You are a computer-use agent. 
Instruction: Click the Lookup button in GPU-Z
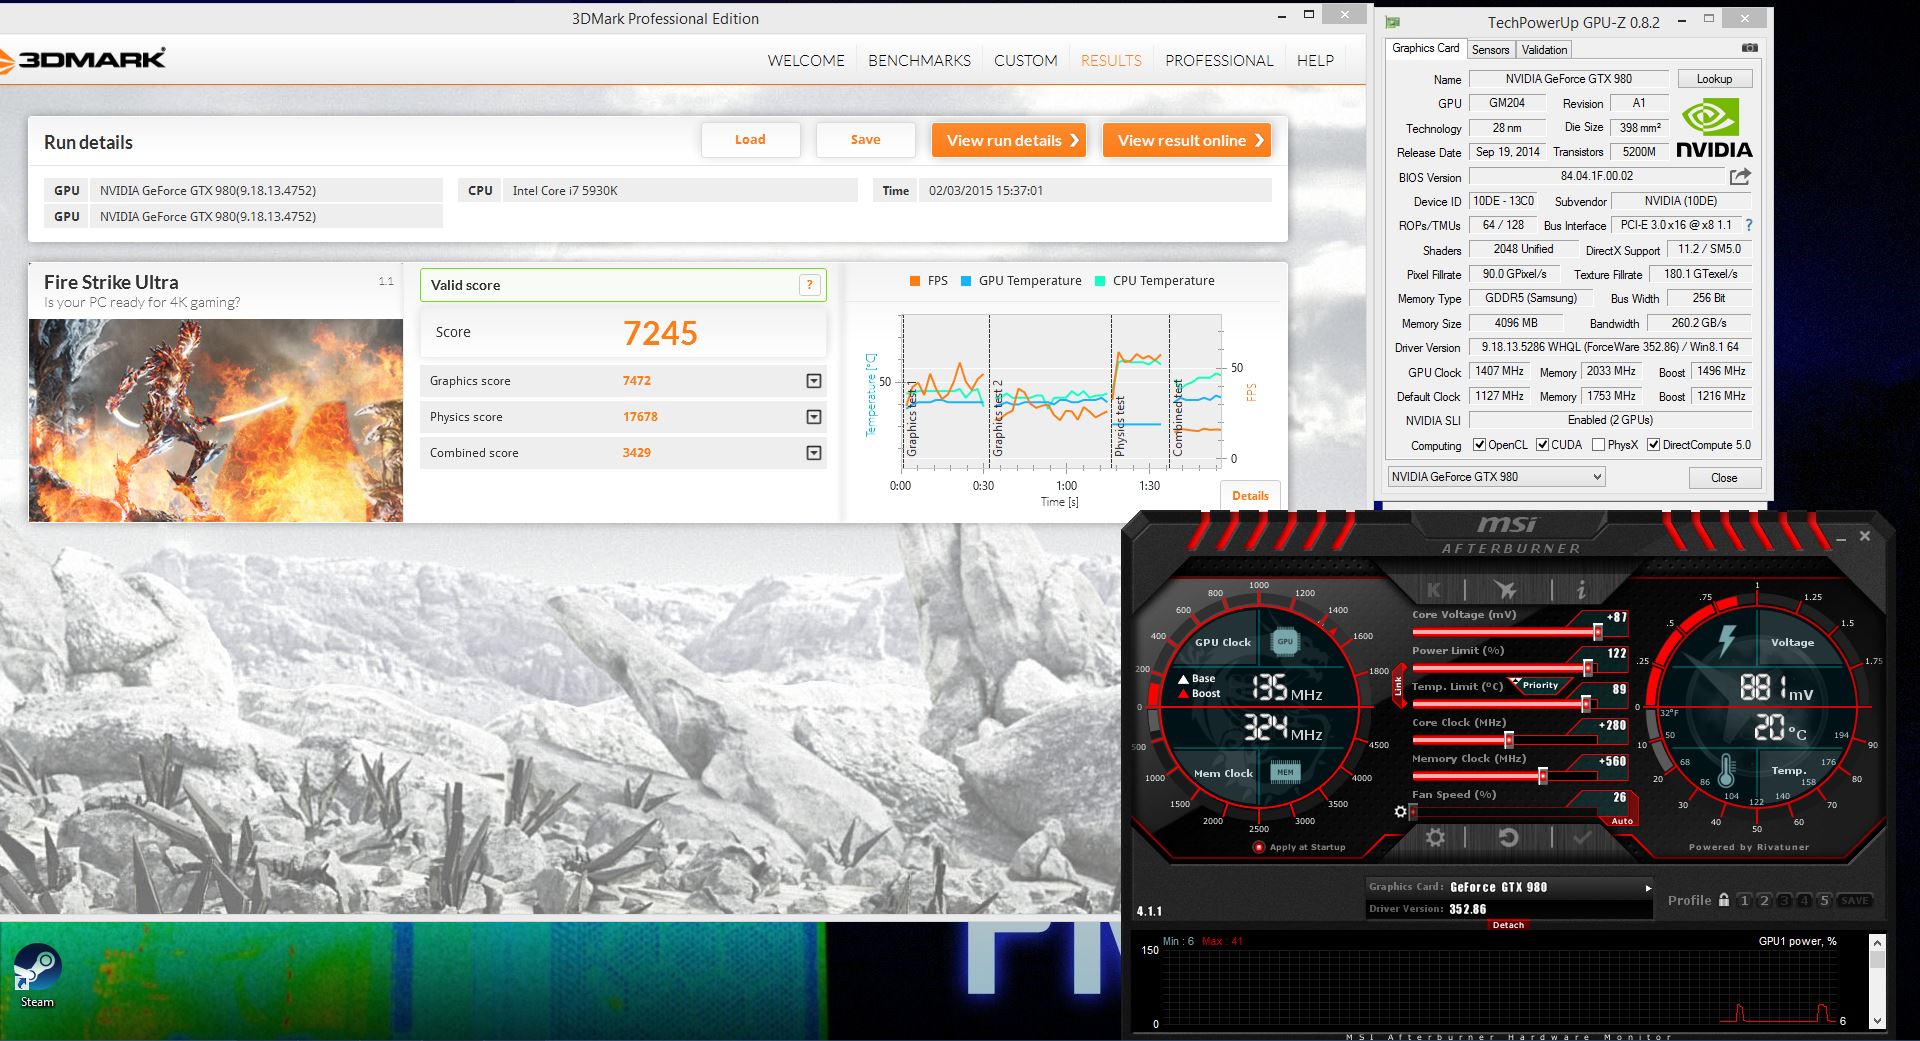[x=1714, y=79]
